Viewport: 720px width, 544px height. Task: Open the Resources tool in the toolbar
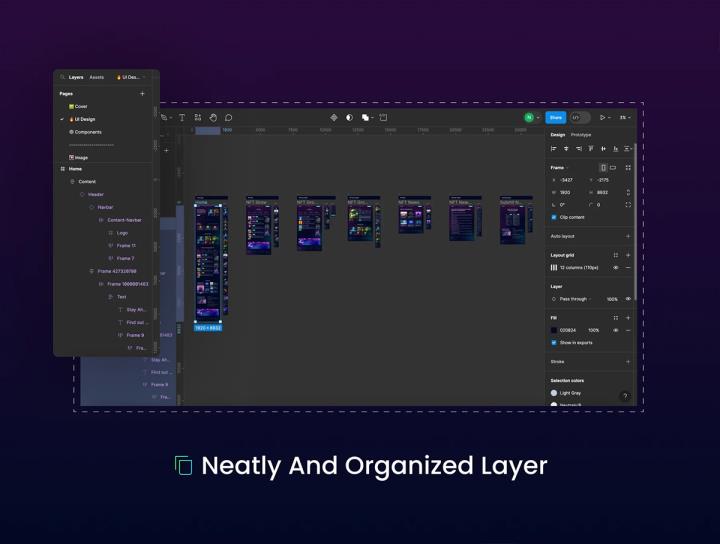pos(198,117)
